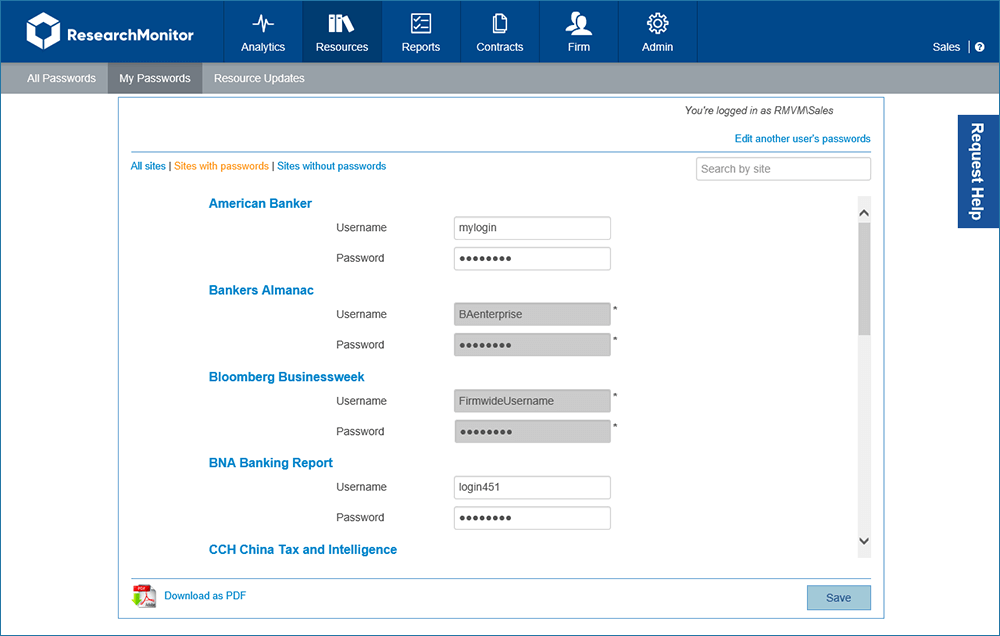Filter by Sites with passwords
The width and height of the screenshot is (1000, 636).
pyautogui.click(x=221, y=166)
